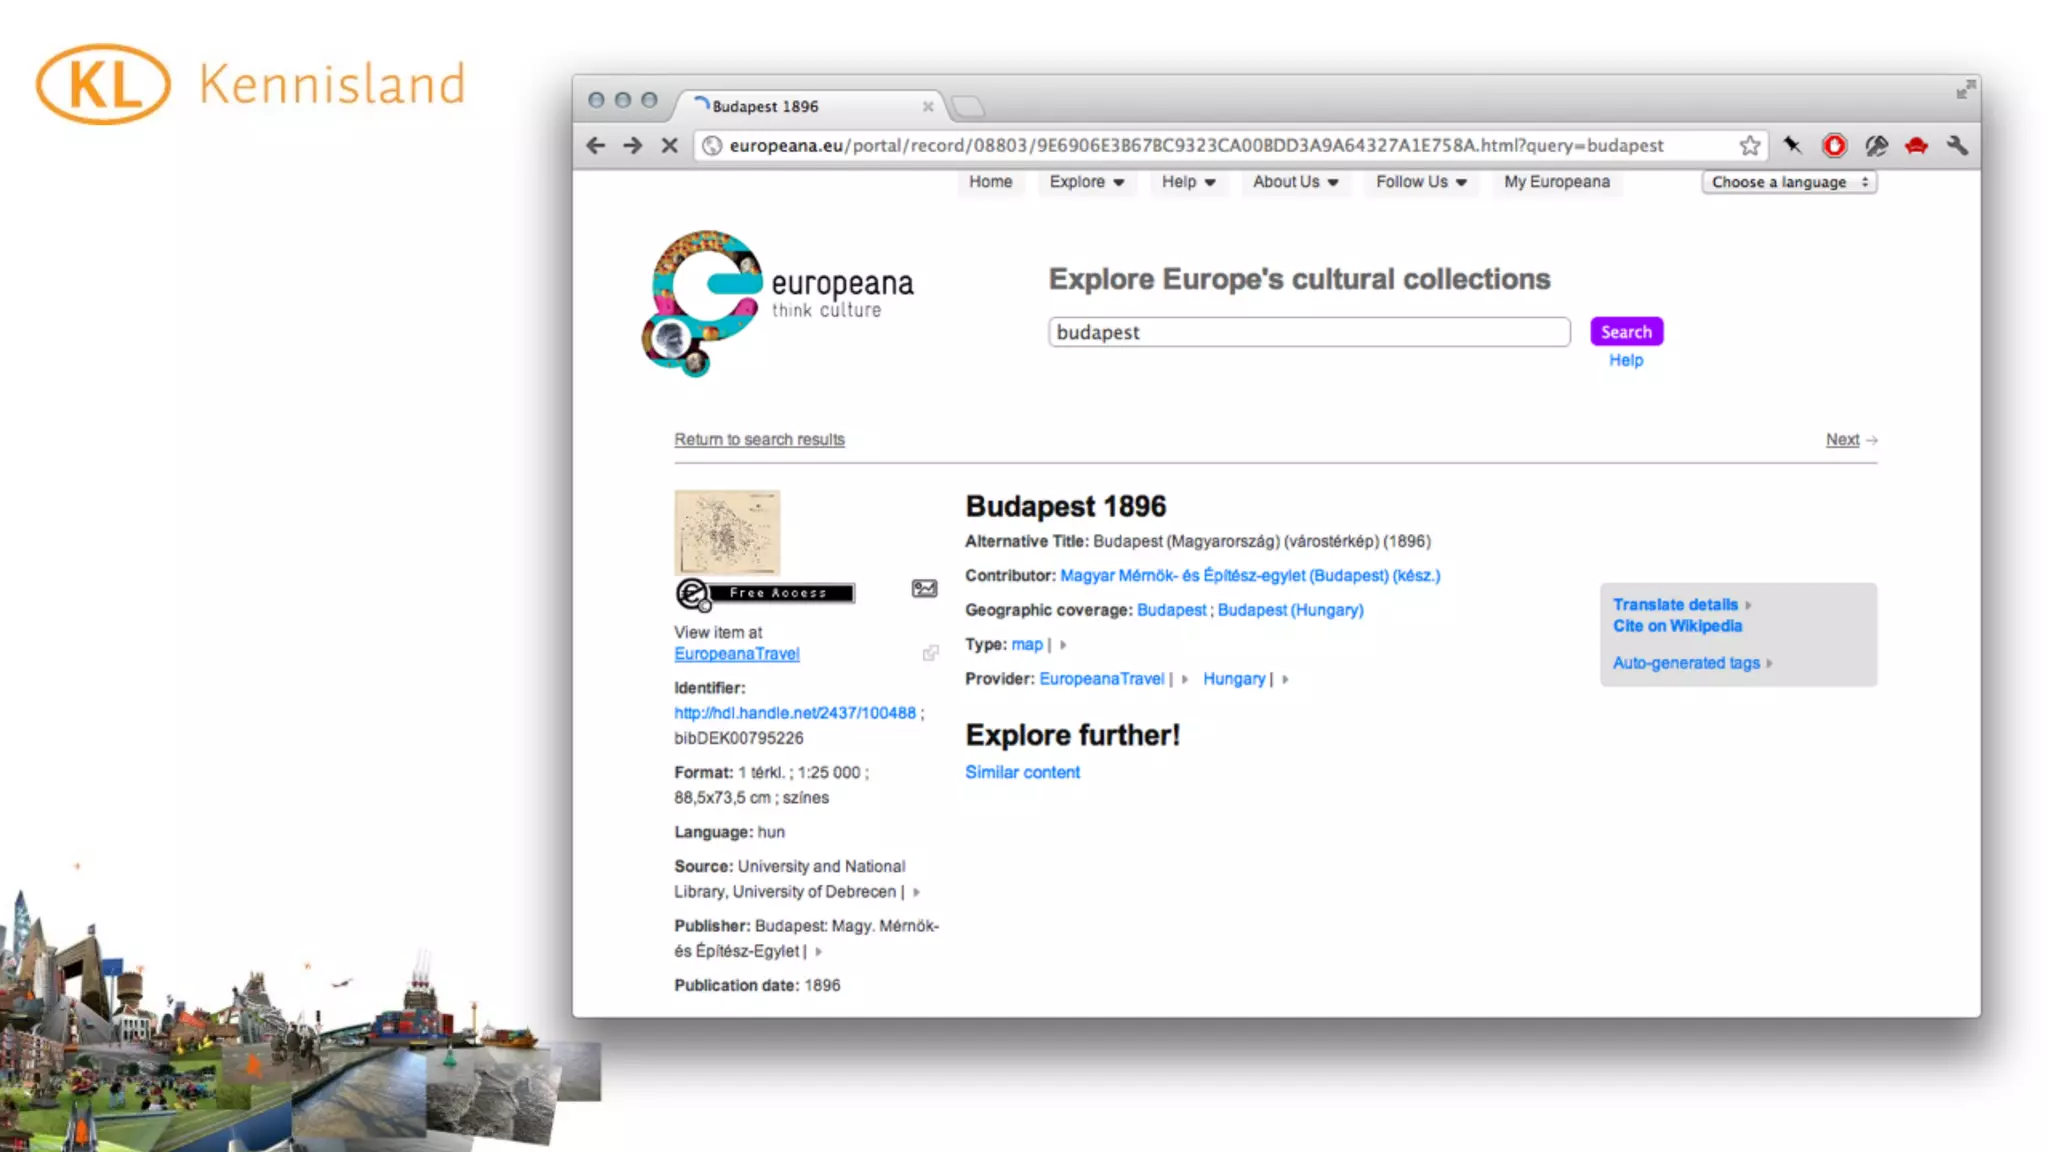Click the browser back arrow

[596, 146]
